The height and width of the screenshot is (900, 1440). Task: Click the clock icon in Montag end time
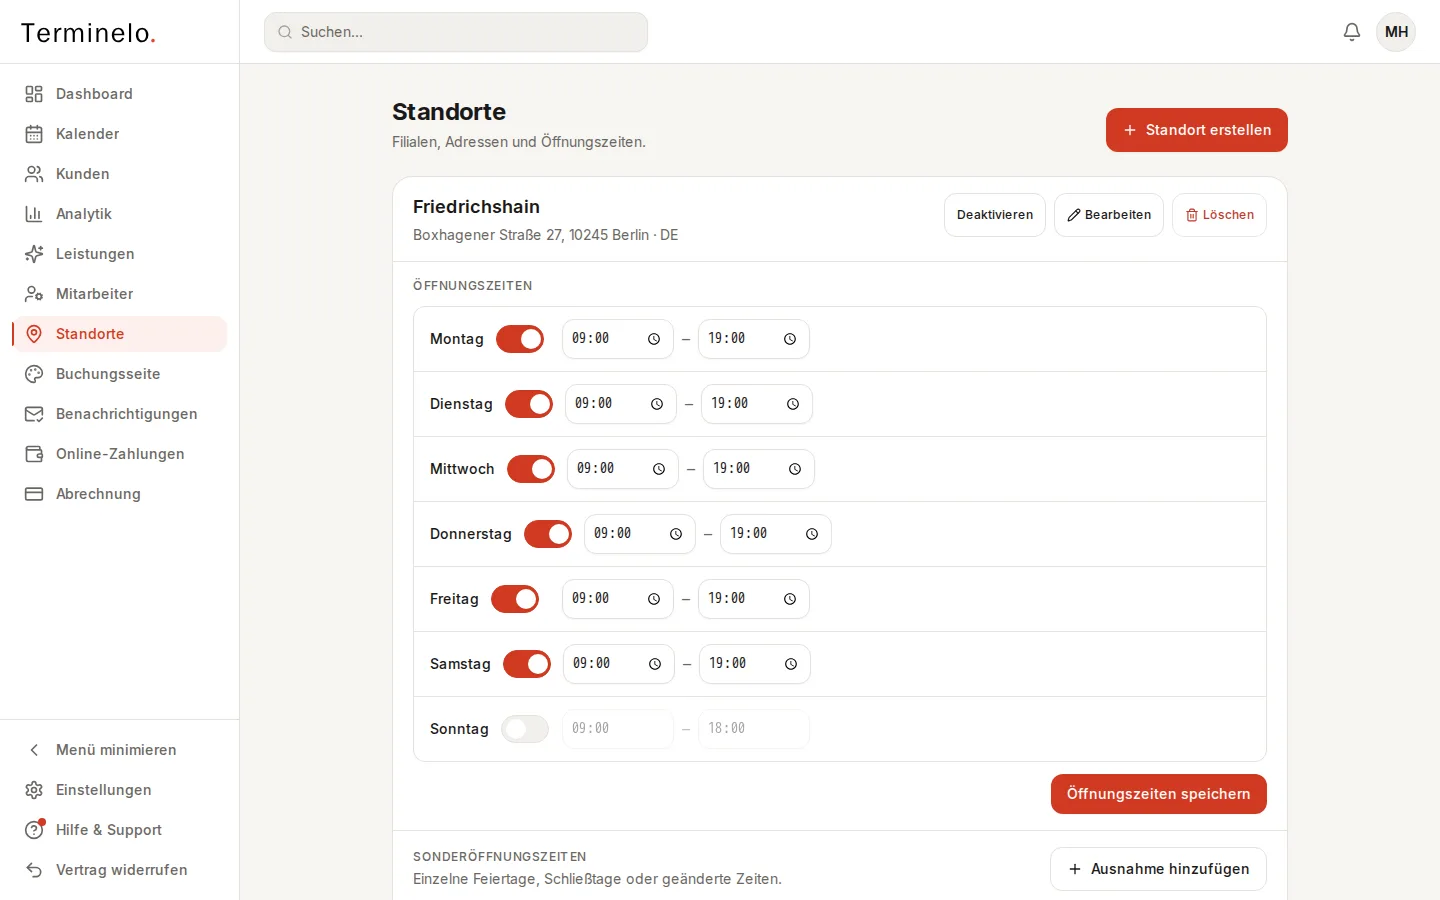point(790,339)
